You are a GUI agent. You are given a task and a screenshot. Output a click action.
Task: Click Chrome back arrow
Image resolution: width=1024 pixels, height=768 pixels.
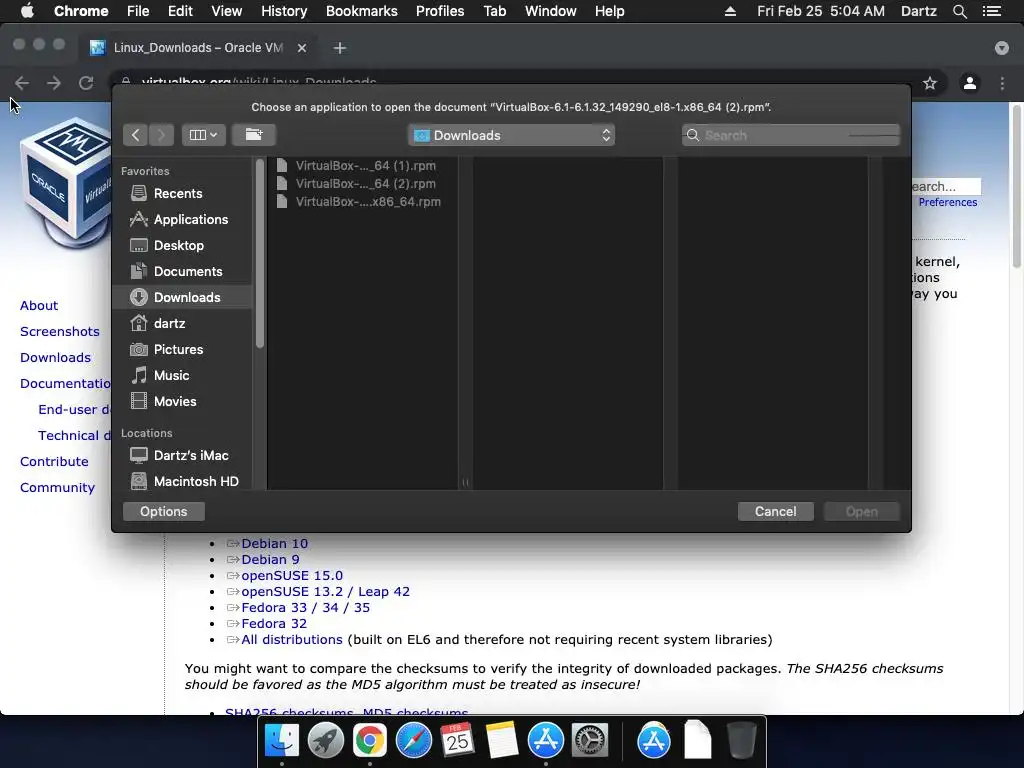click(x=22, y=83)
